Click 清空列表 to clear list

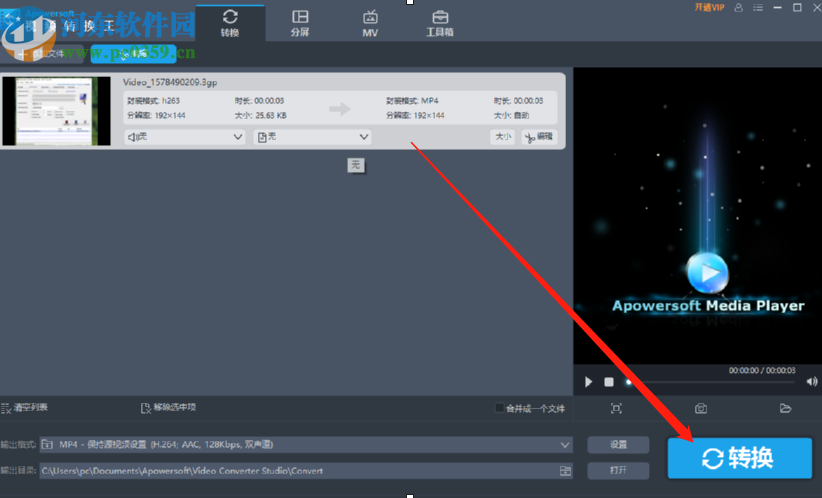click(x=25, y=407)
